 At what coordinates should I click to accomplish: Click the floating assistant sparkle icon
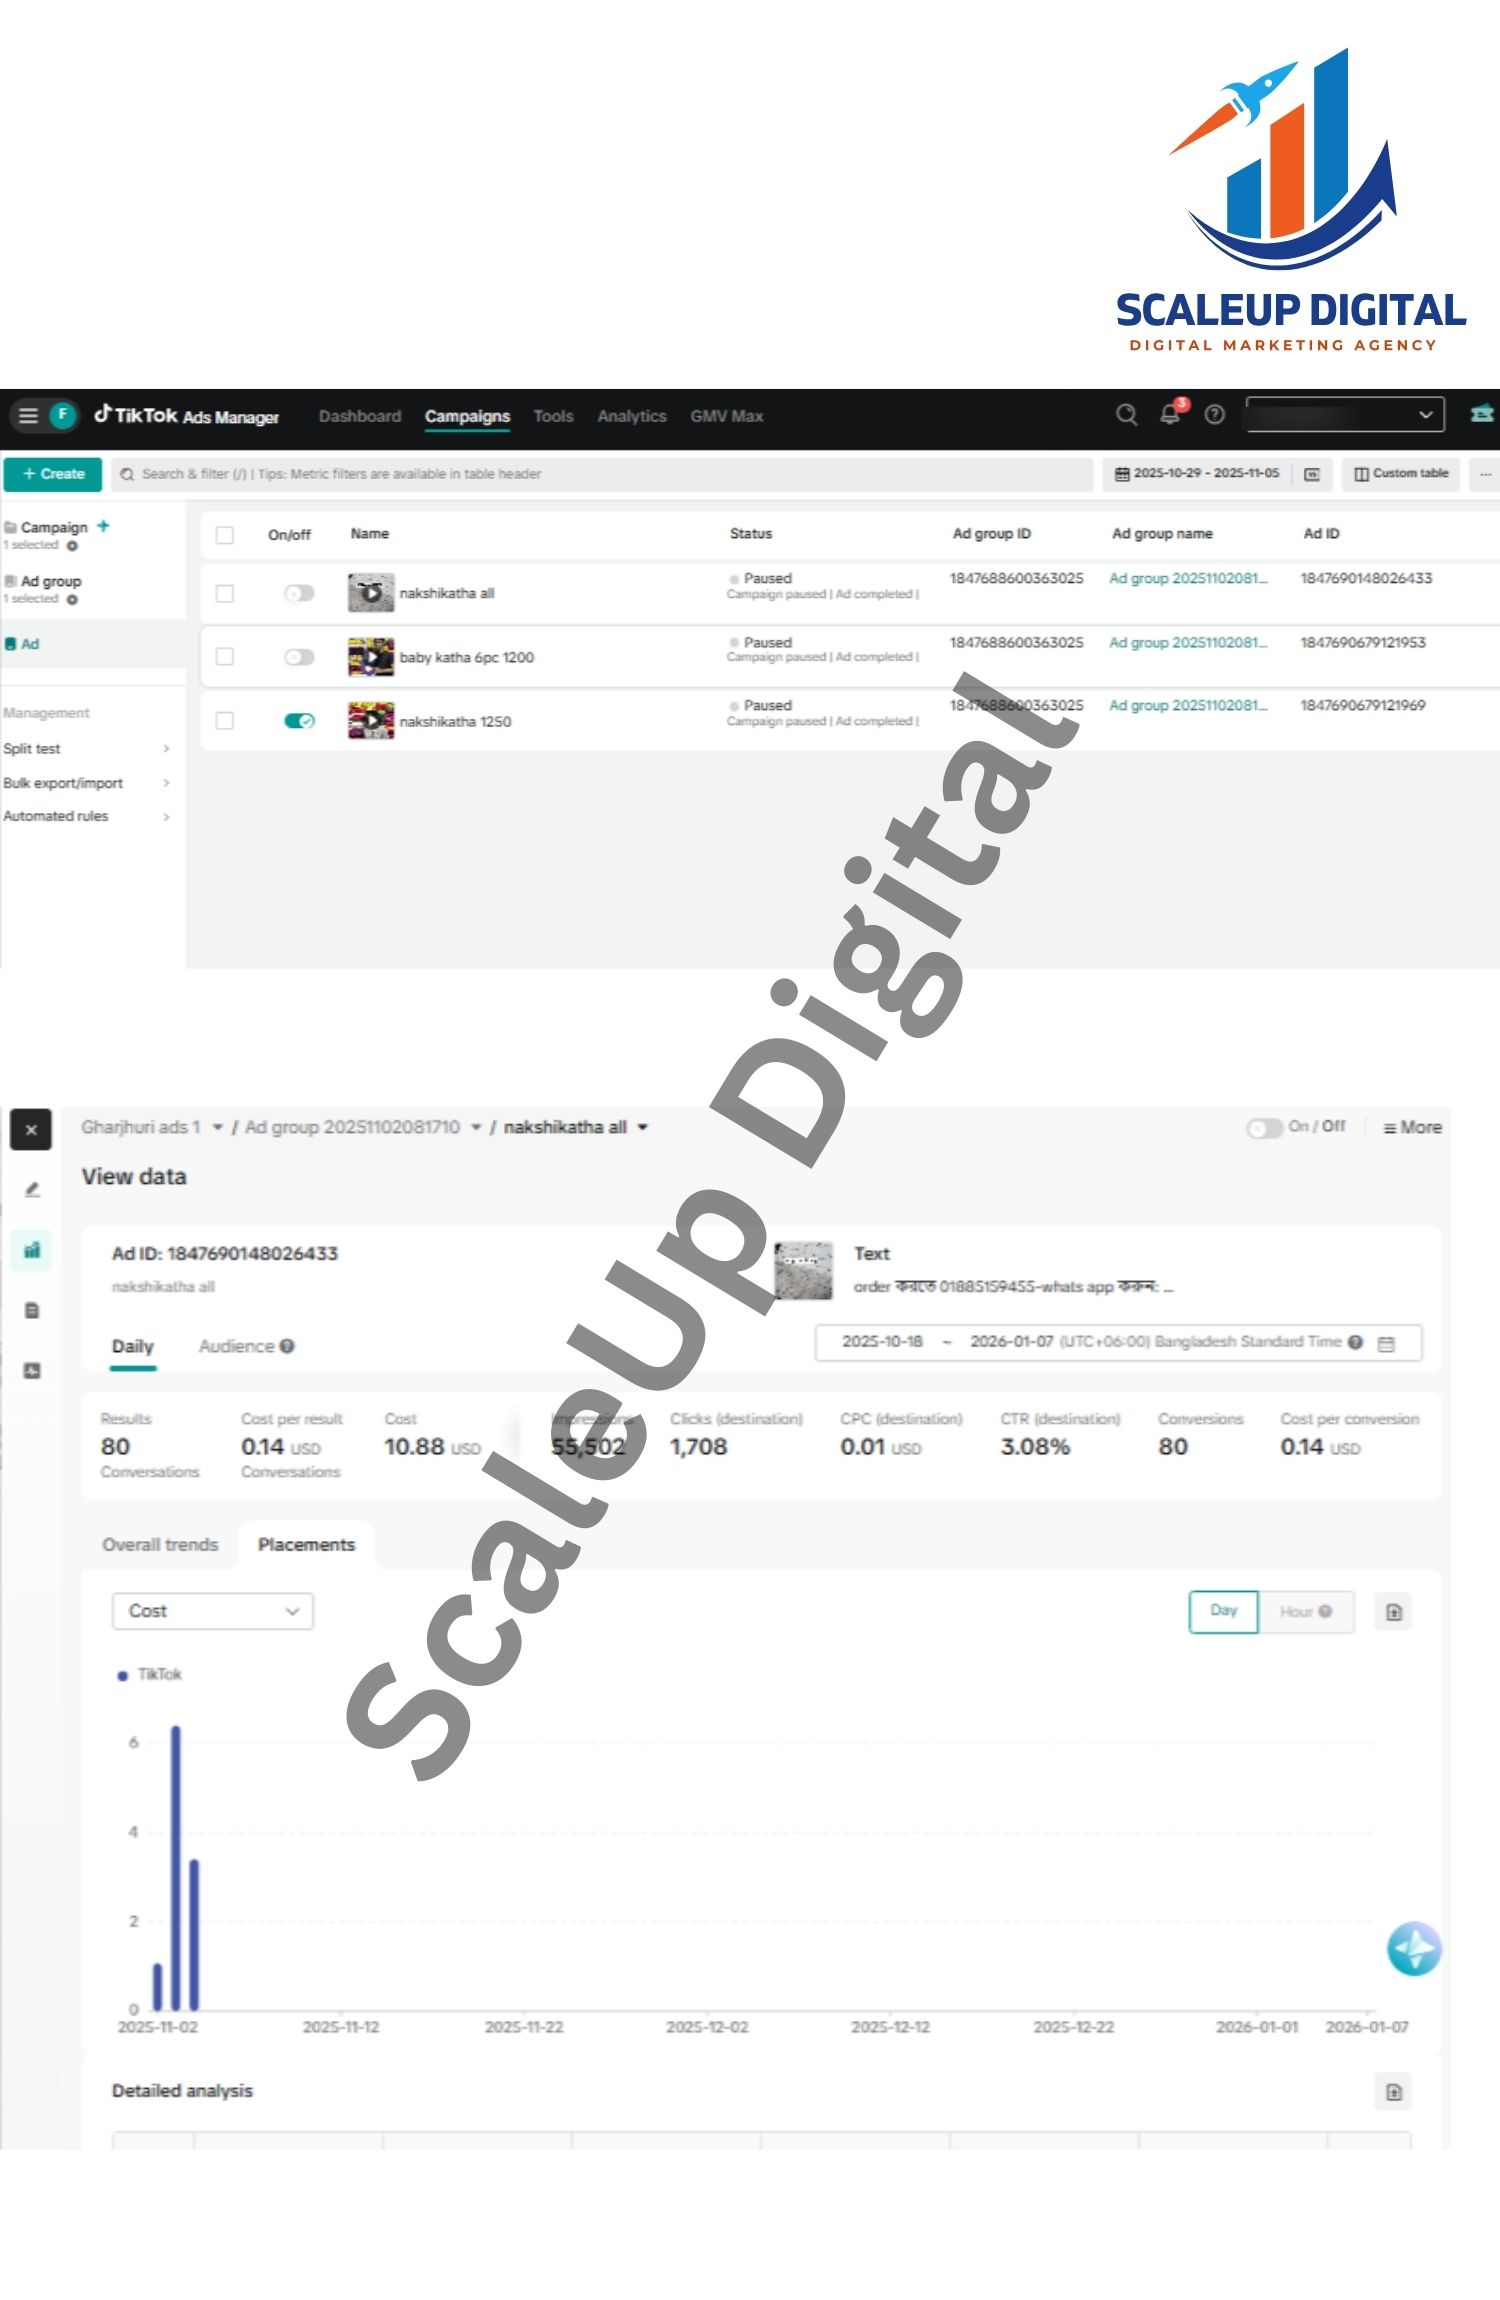(x=1413, y=1949)
